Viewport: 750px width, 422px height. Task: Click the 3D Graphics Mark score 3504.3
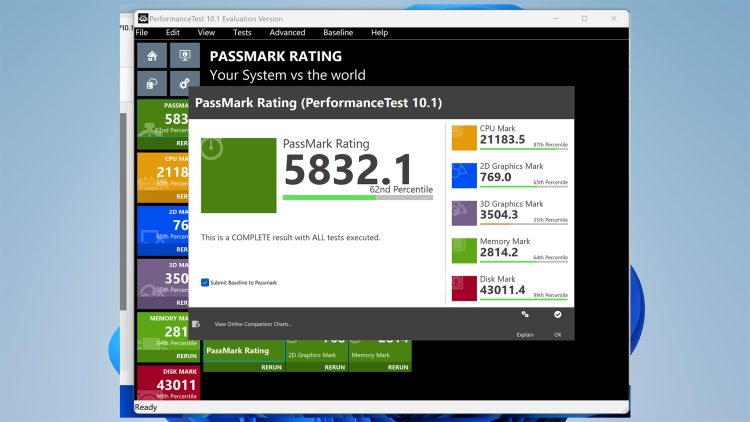point(499,215)
